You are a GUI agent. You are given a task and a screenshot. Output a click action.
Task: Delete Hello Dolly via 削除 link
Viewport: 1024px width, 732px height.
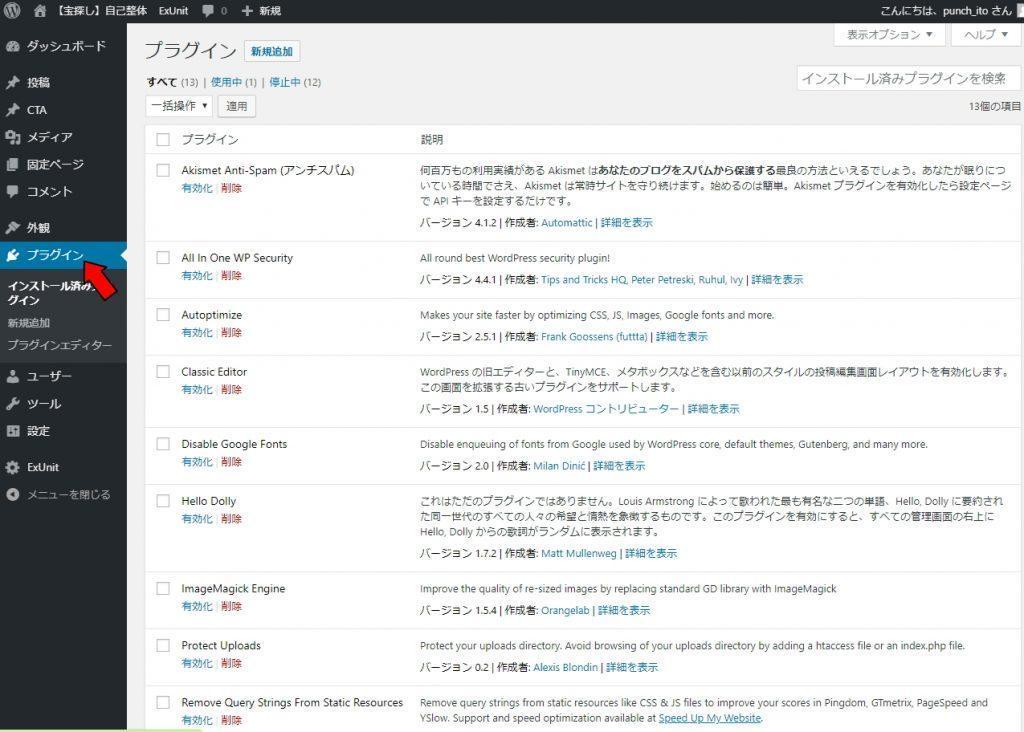coord(231,518)
